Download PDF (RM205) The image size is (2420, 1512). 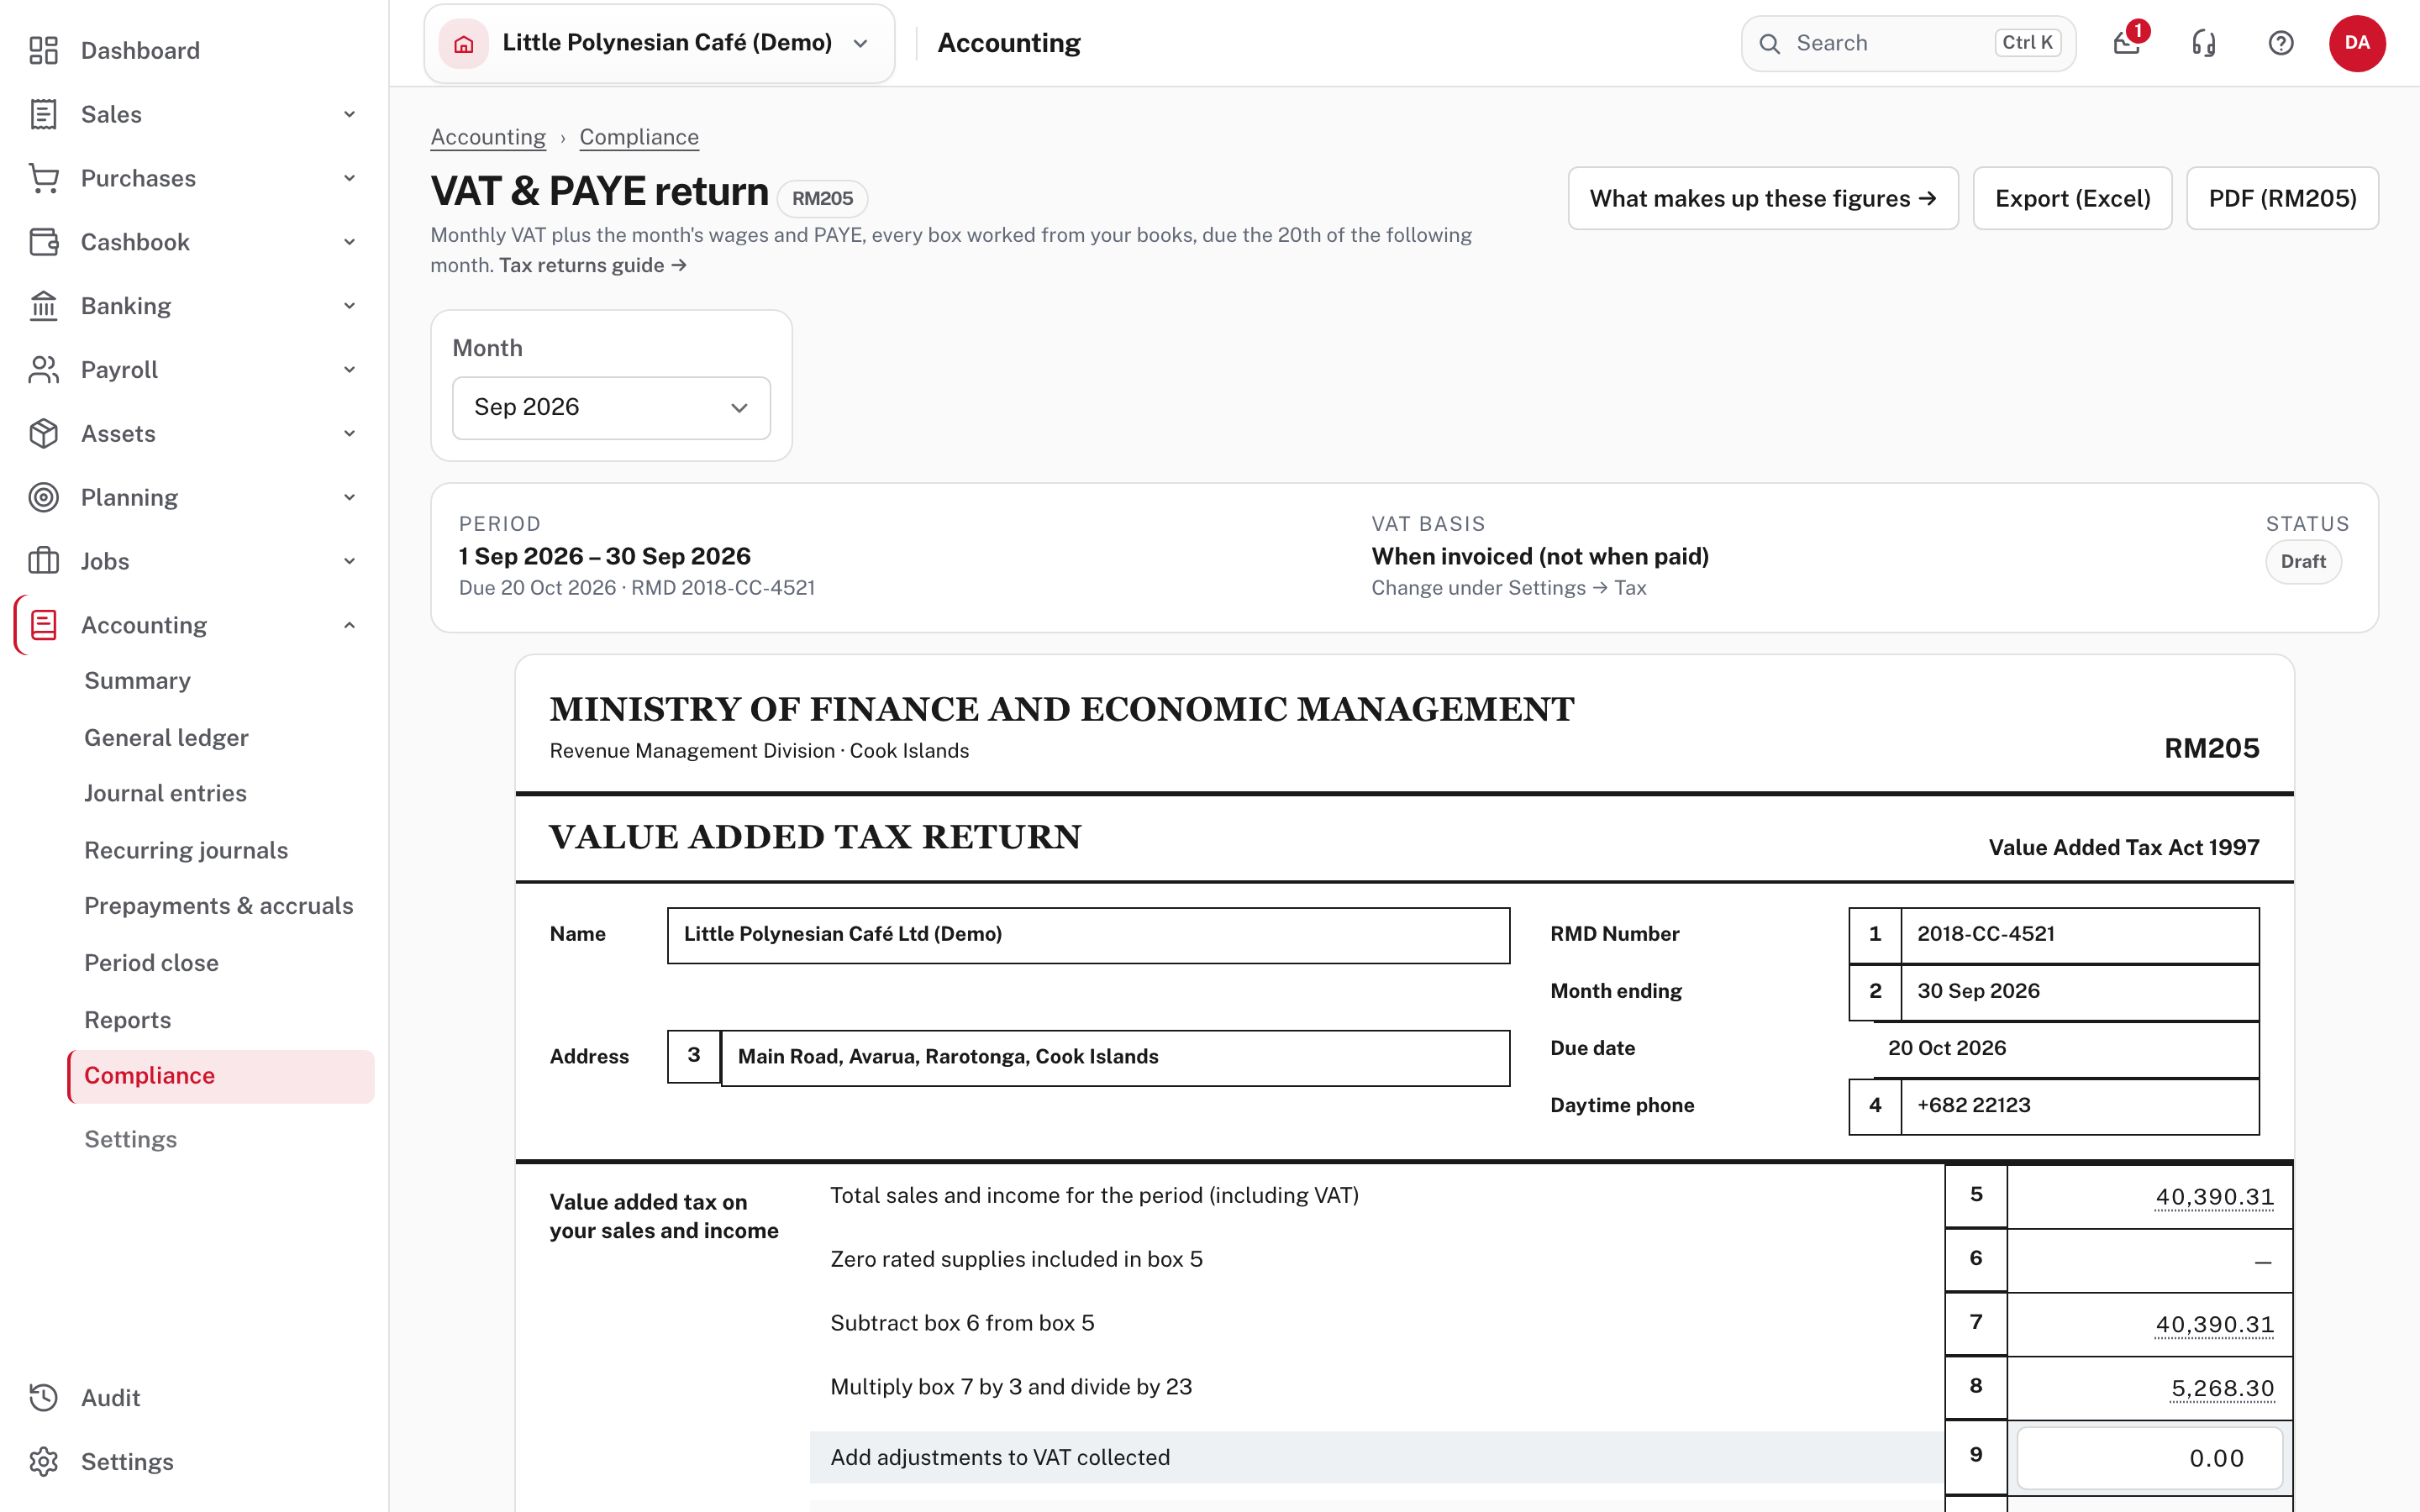(2282, 198)
